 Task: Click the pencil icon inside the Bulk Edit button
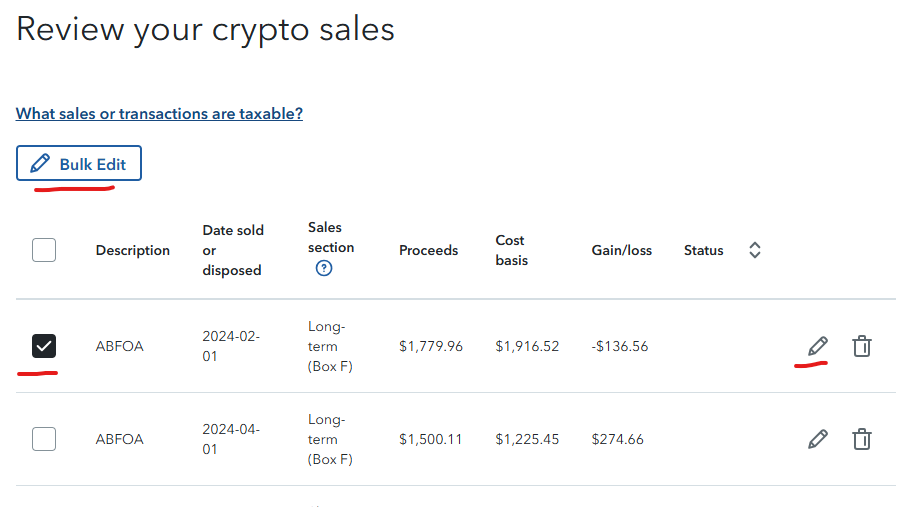pyautogui.click(x=40, y=163)
